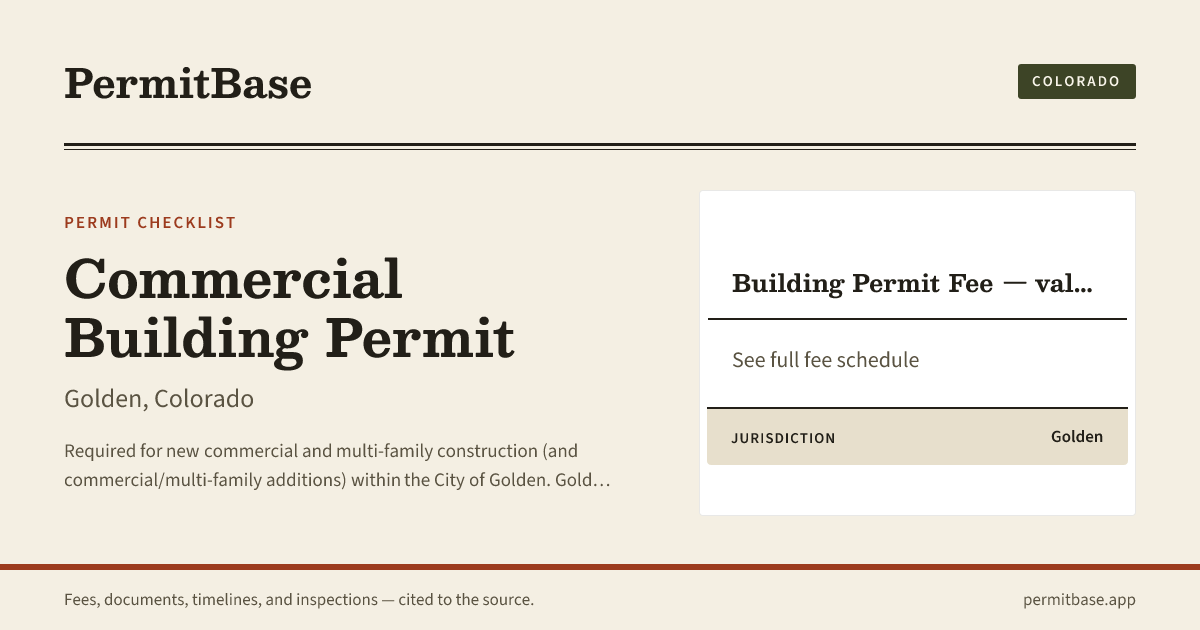Click the white fee card panel
The width and height of the screenshot is (1200, 630).
point(917,353)
